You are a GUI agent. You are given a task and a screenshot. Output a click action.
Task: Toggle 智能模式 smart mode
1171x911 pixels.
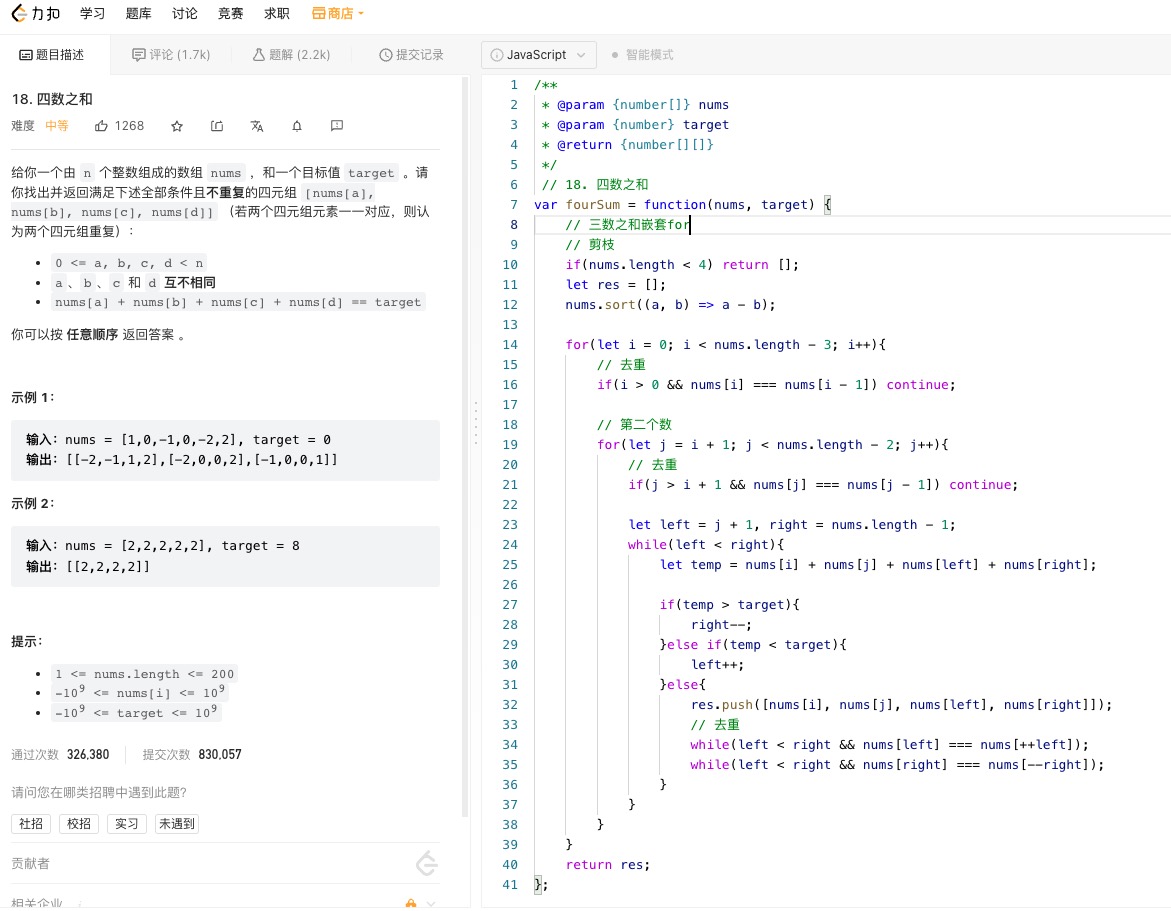[x=642, y=55]
